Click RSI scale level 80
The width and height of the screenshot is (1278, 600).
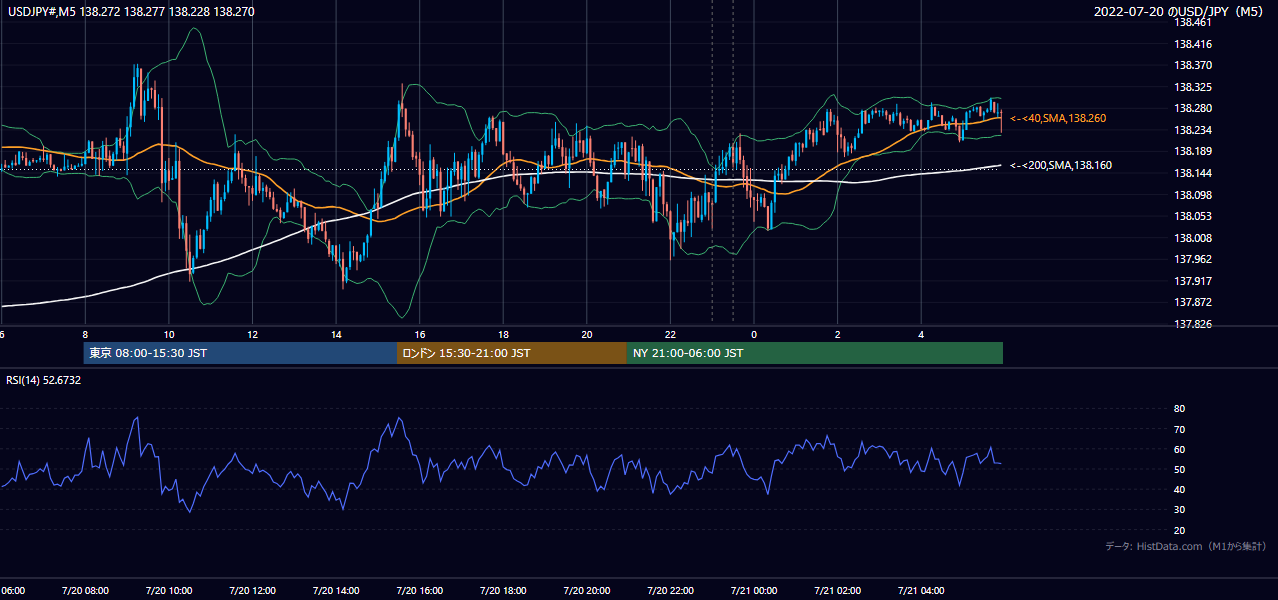click(x=1180, y=409)
